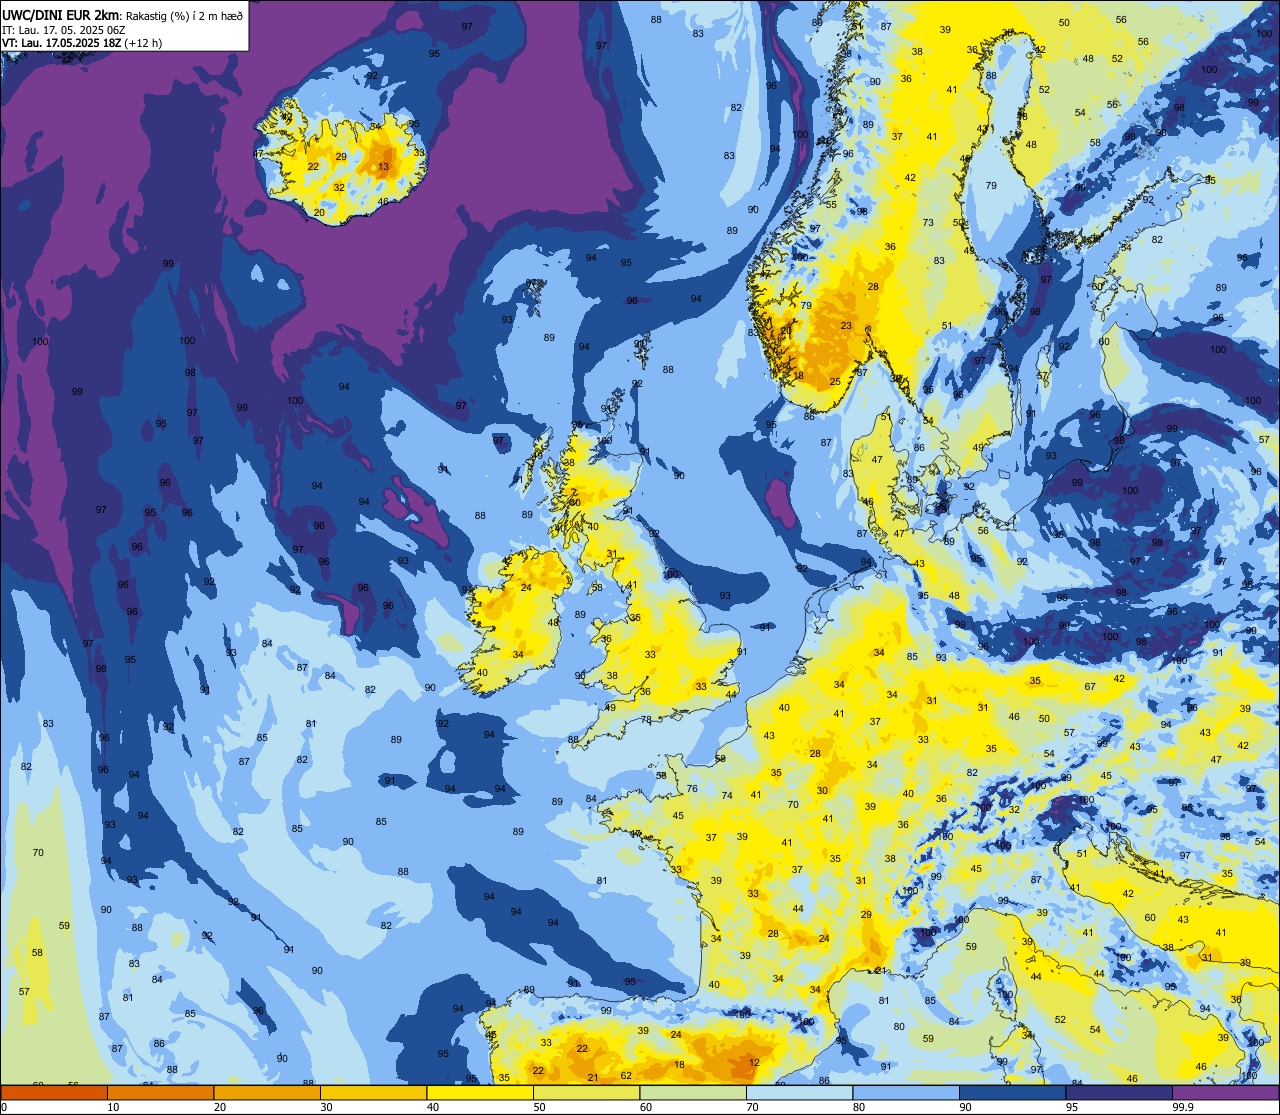Click the value 24 over Ireland

[526, 587]
